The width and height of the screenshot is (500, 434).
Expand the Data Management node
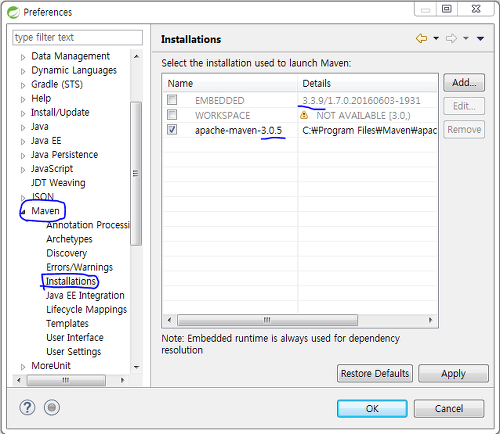[23, 57]
